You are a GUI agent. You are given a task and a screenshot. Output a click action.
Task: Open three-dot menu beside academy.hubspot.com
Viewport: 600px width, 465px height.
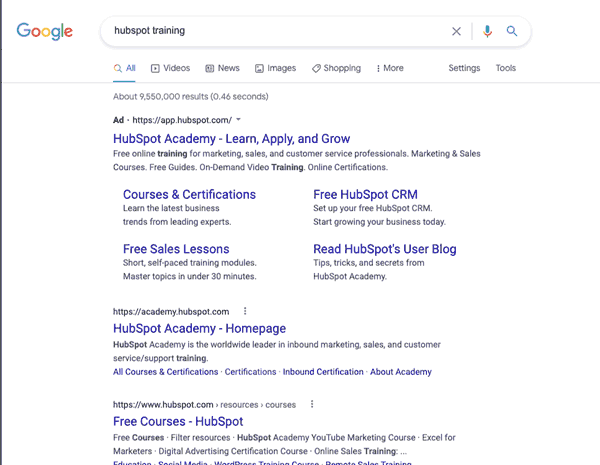(x=245, y=311)
